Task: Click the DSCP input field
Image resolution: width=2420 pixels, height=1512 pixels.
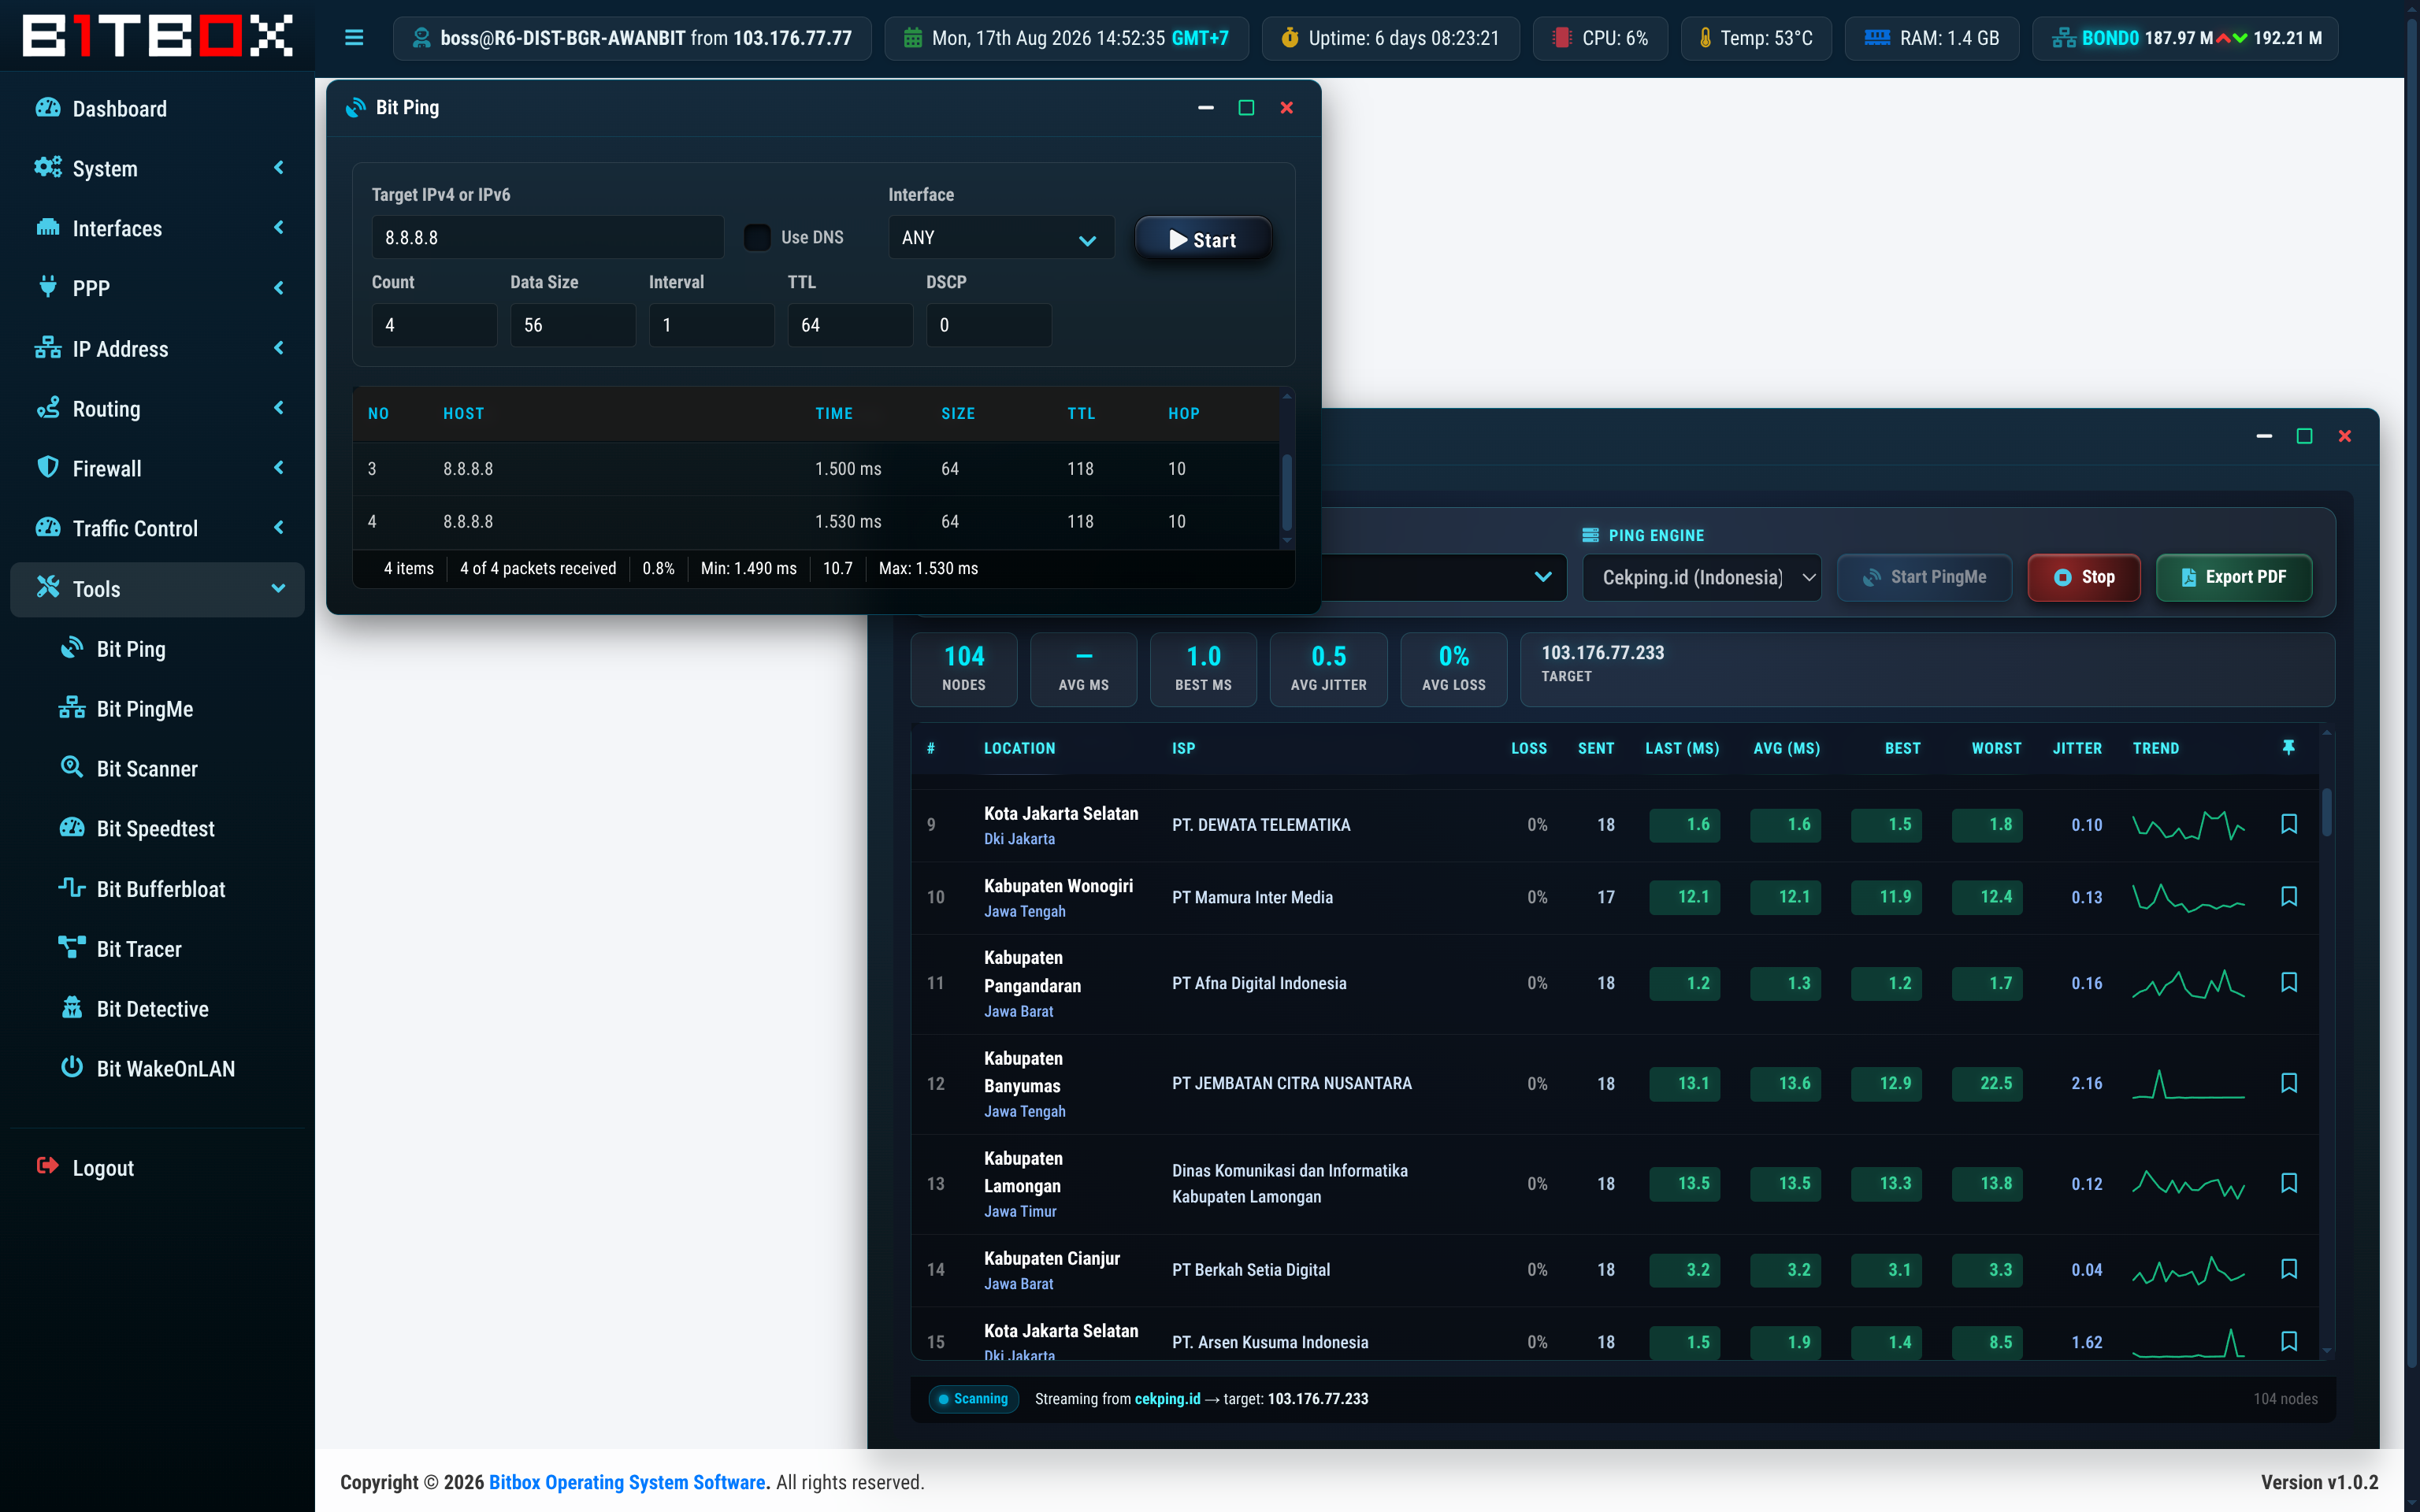Action: point(988,325)
